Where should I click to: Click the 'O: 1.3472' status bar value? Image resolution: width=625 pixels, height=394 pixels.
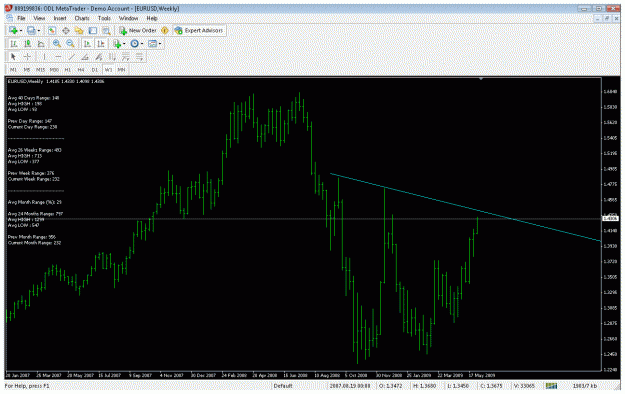[x=390, y=386]
